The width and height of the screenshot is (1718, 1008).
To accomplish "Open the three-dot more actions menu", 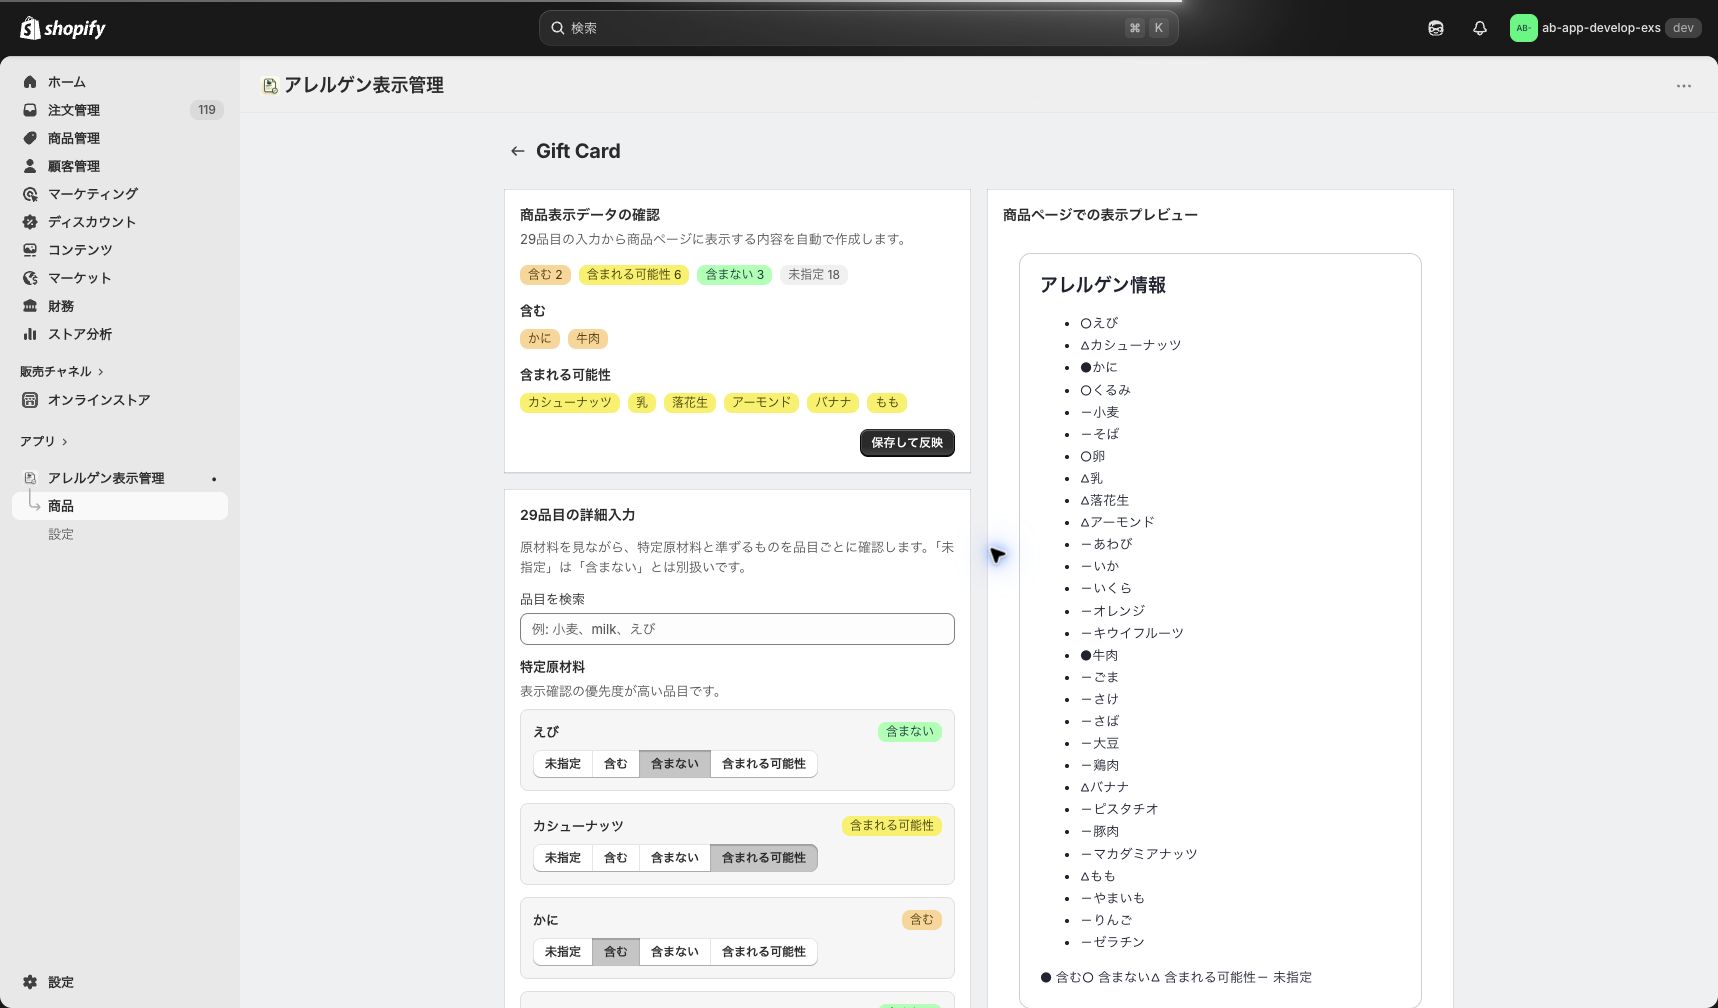I will pos(1684,86).
